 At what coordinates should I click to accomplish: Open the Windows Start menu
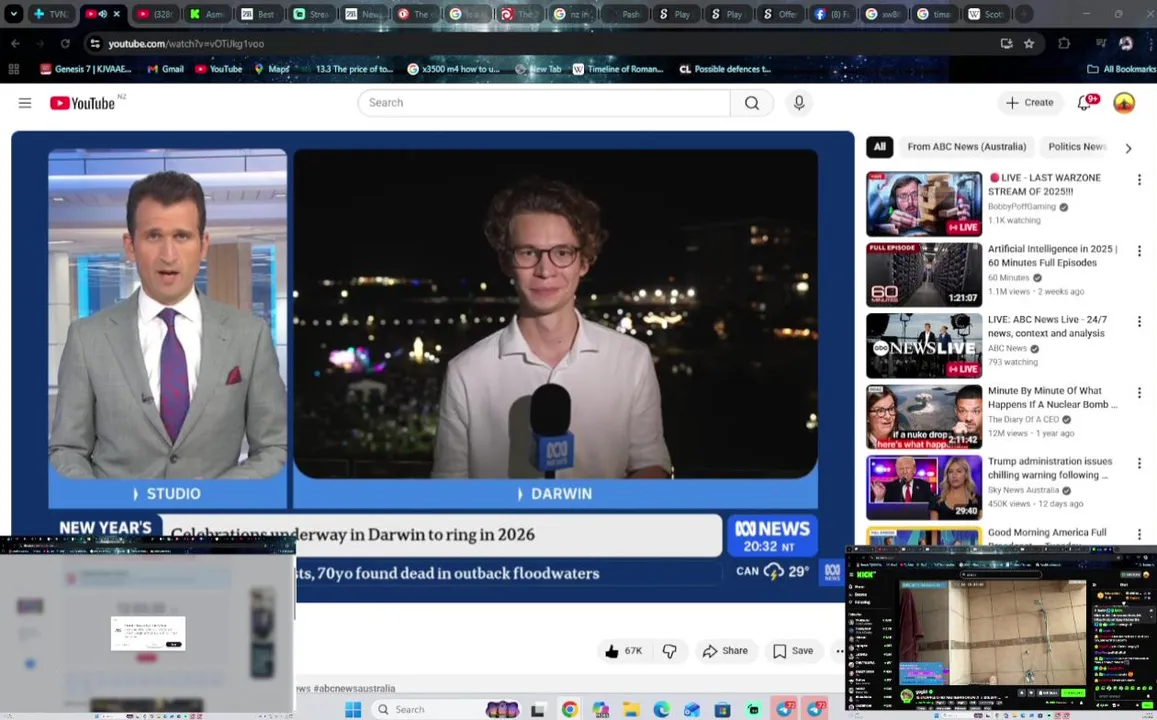tap(353, 710)
